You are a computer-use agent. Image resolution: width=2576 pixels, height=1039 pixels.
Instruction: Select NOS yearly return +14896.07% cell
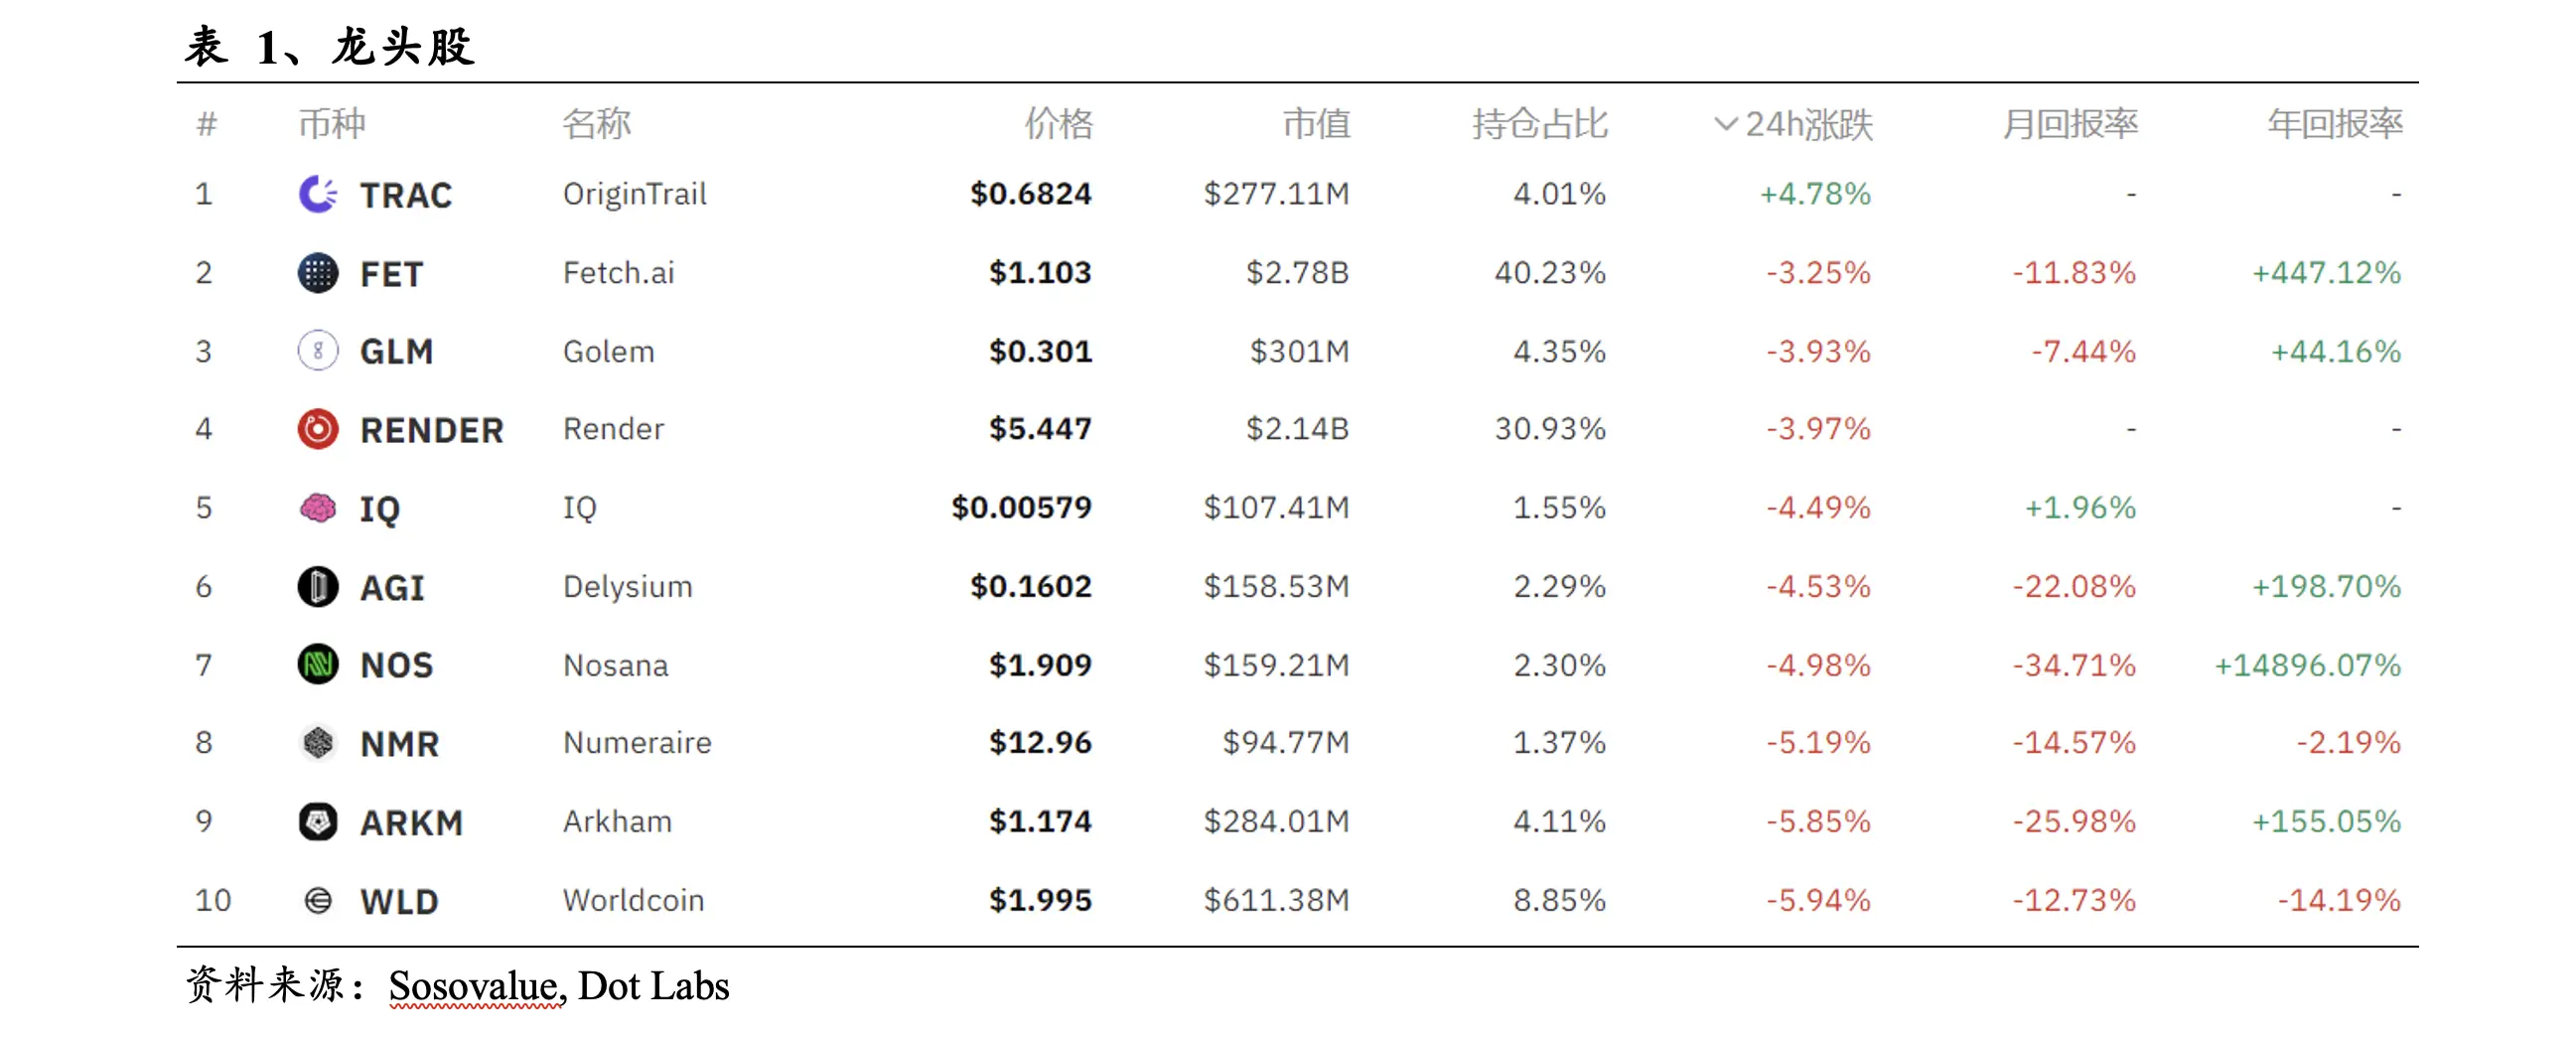click(2306, 665)
